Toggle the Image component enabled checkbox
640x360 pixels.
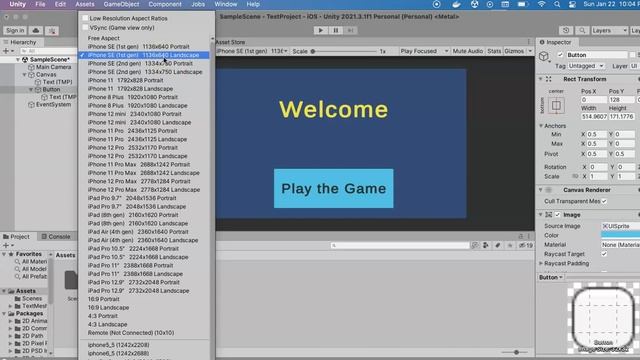coord(558,215)
